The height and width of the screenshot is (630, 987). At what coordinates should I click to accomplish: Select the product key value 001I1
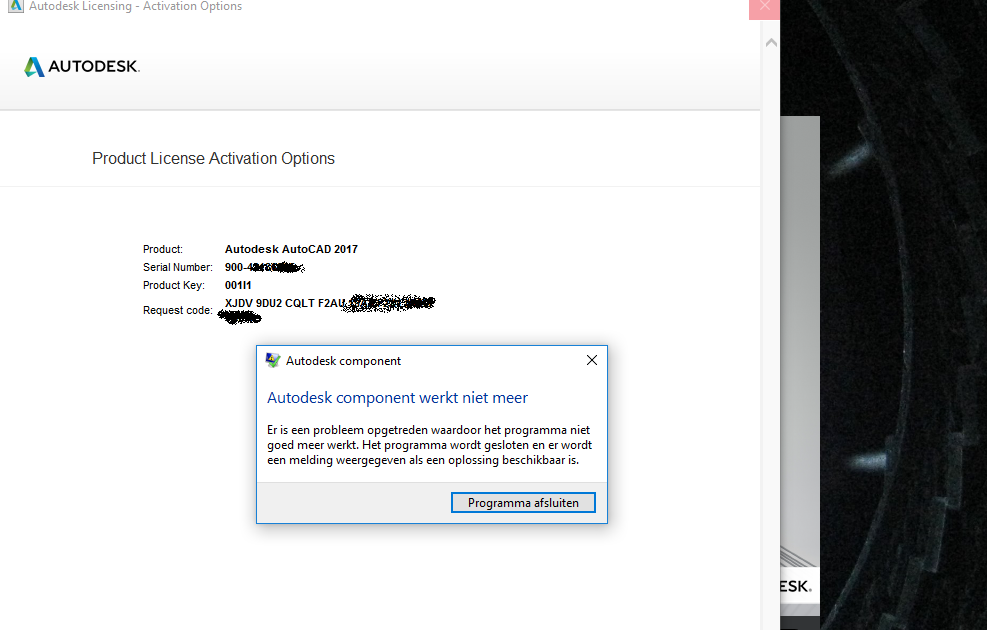coord(238,285)
